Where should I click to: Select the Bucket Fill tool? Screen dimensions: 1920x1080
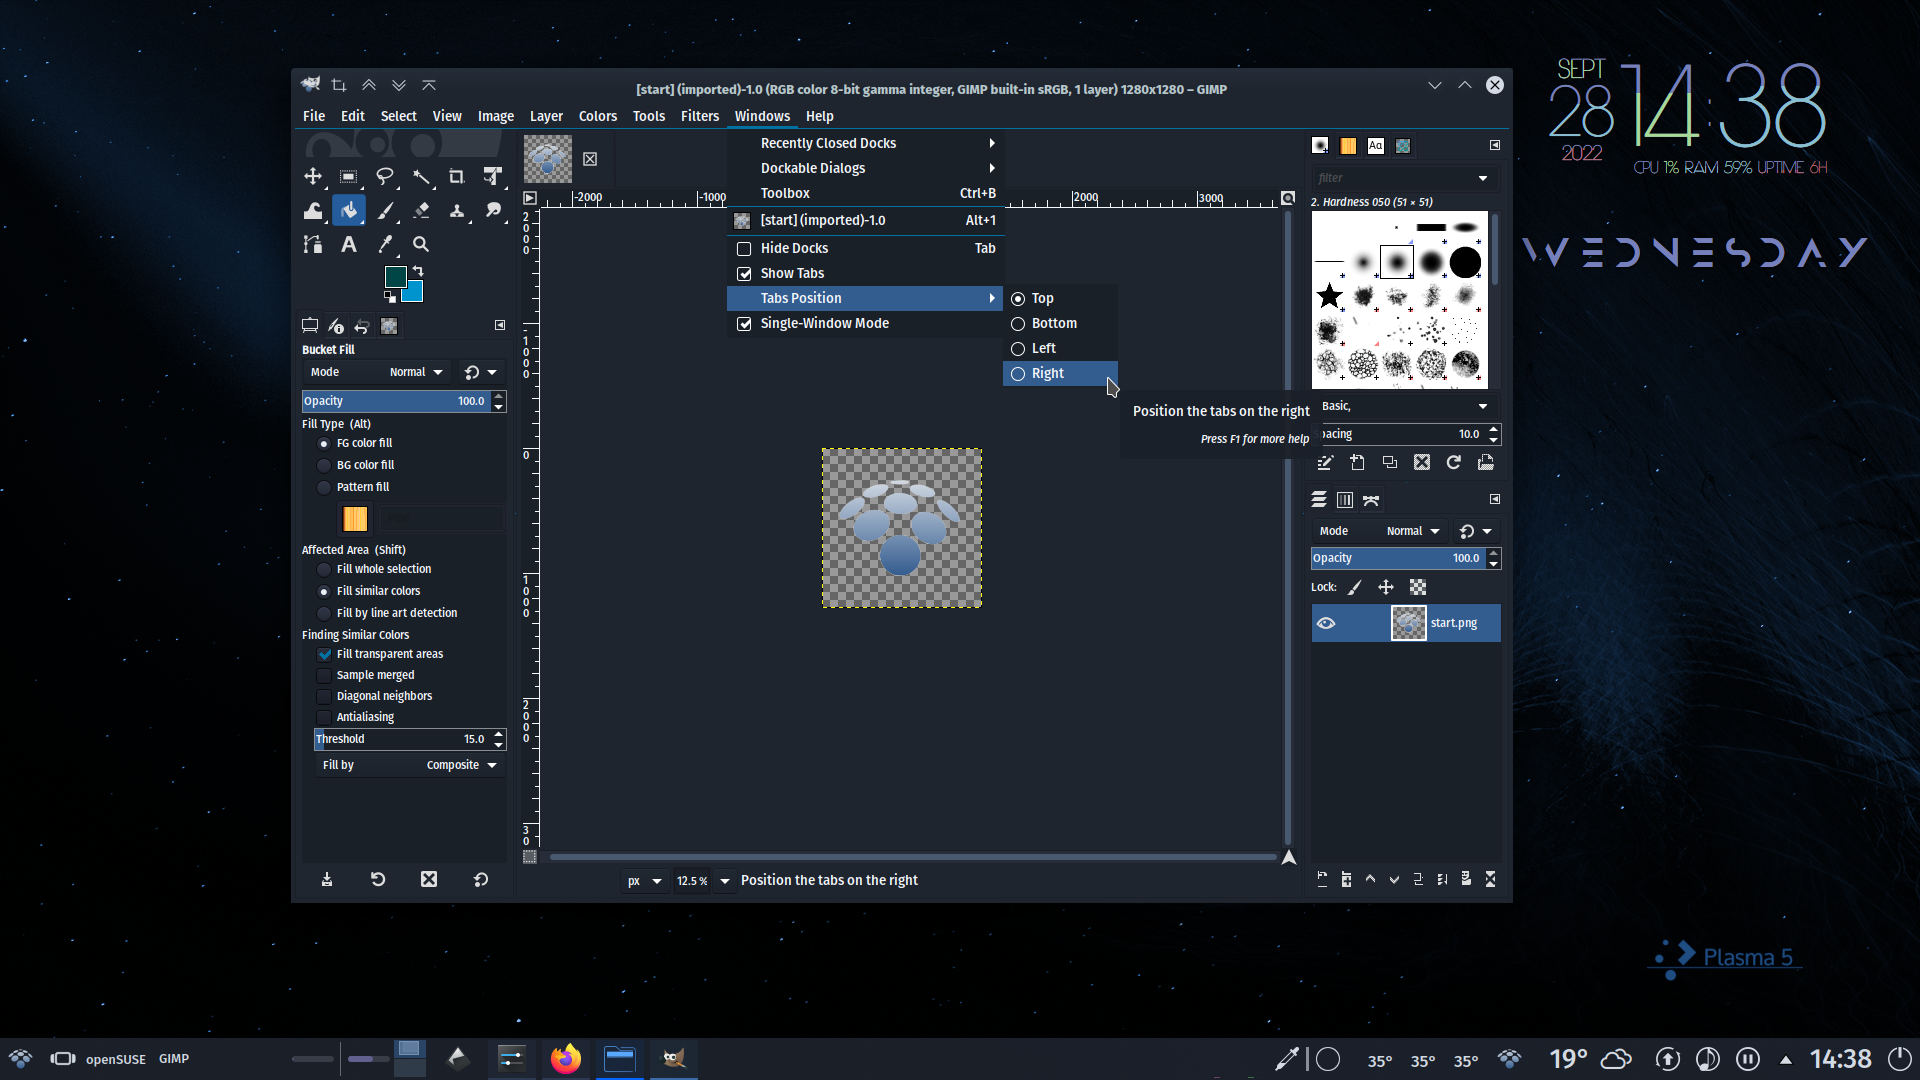point(348,211)
